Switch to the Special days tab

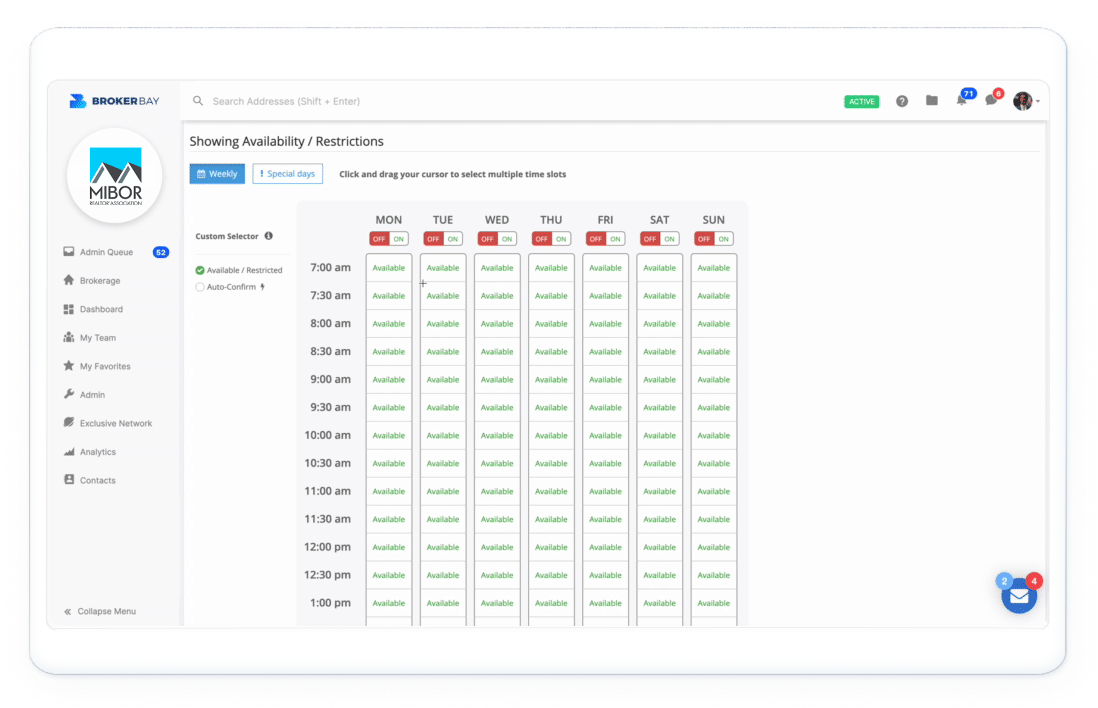pyautogui.click(x=287, y=174)
